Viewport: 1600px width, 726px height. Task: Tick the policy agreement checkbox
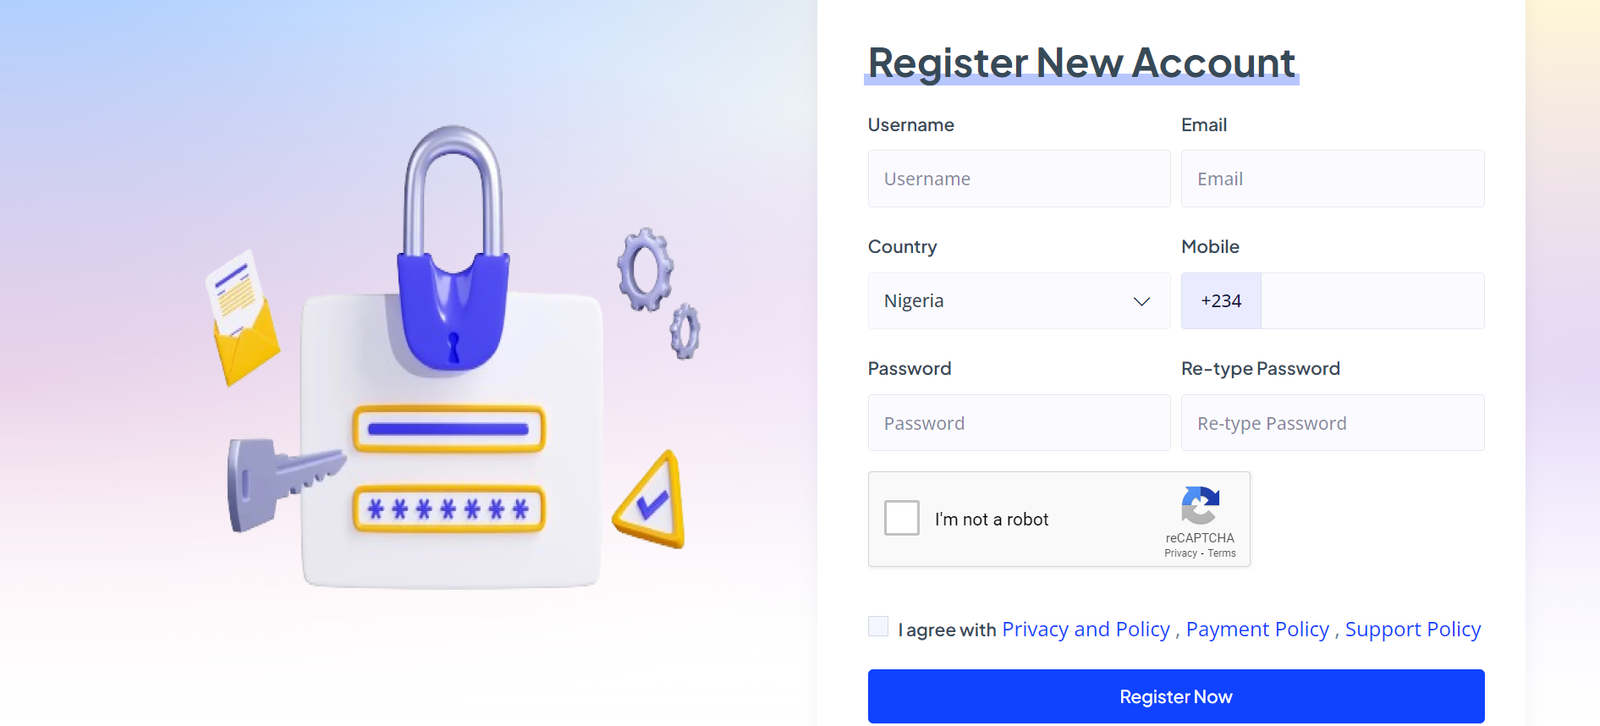pyautogui.click(x=878, y=627)
